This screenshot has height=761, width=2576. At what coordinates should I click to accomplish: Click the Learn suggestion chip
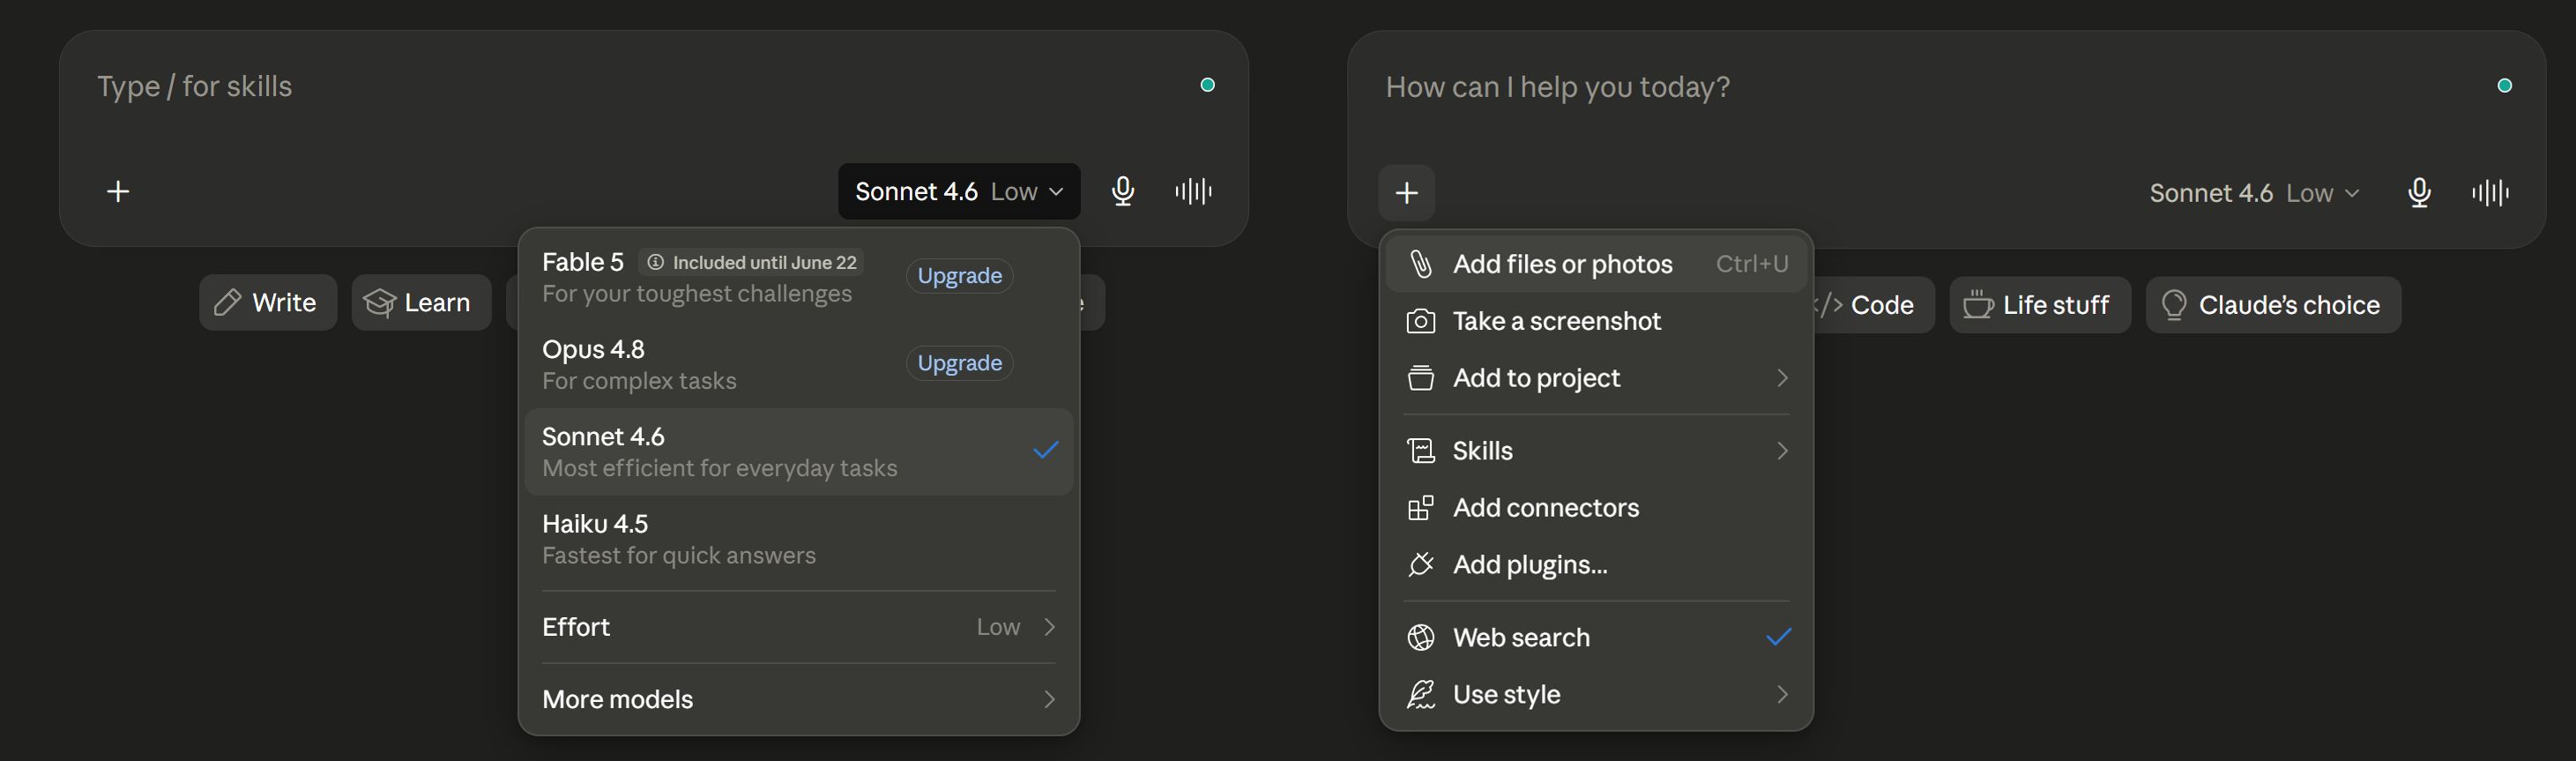click(x=421, y=302)
